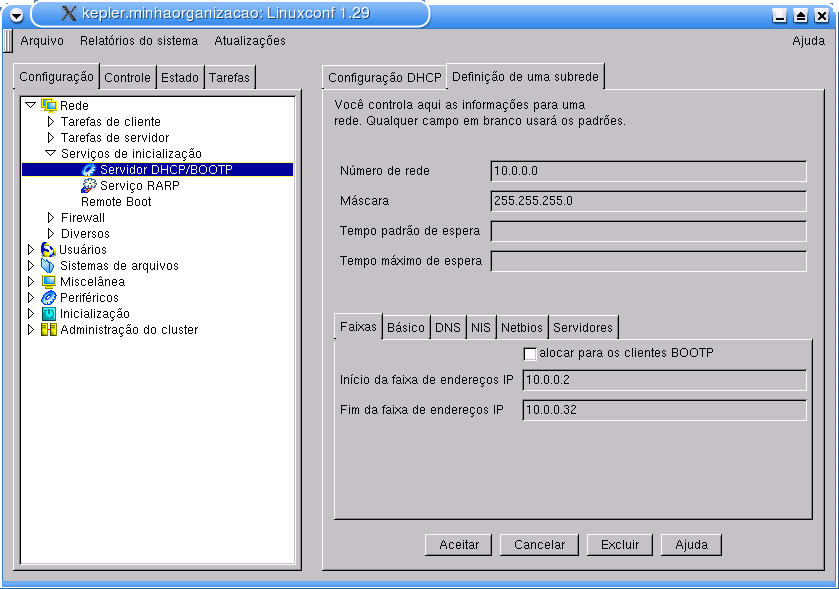Expand Sistemas de arquivos node

coord(30,266)
